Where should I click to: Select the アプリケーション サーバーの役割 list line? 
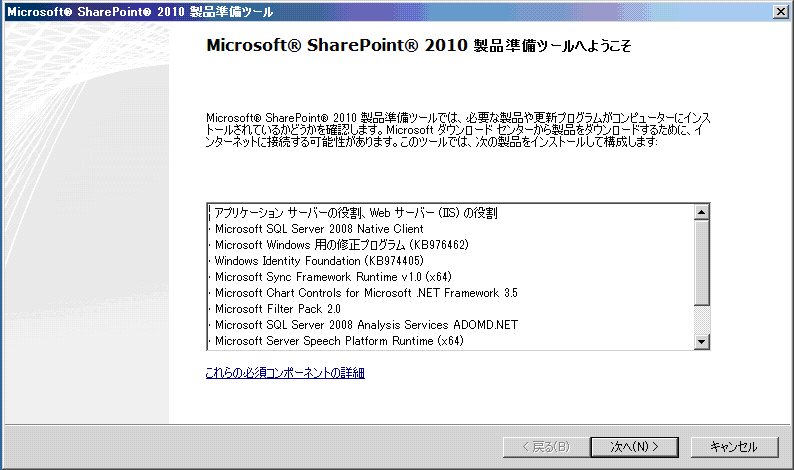coord(356,213)
